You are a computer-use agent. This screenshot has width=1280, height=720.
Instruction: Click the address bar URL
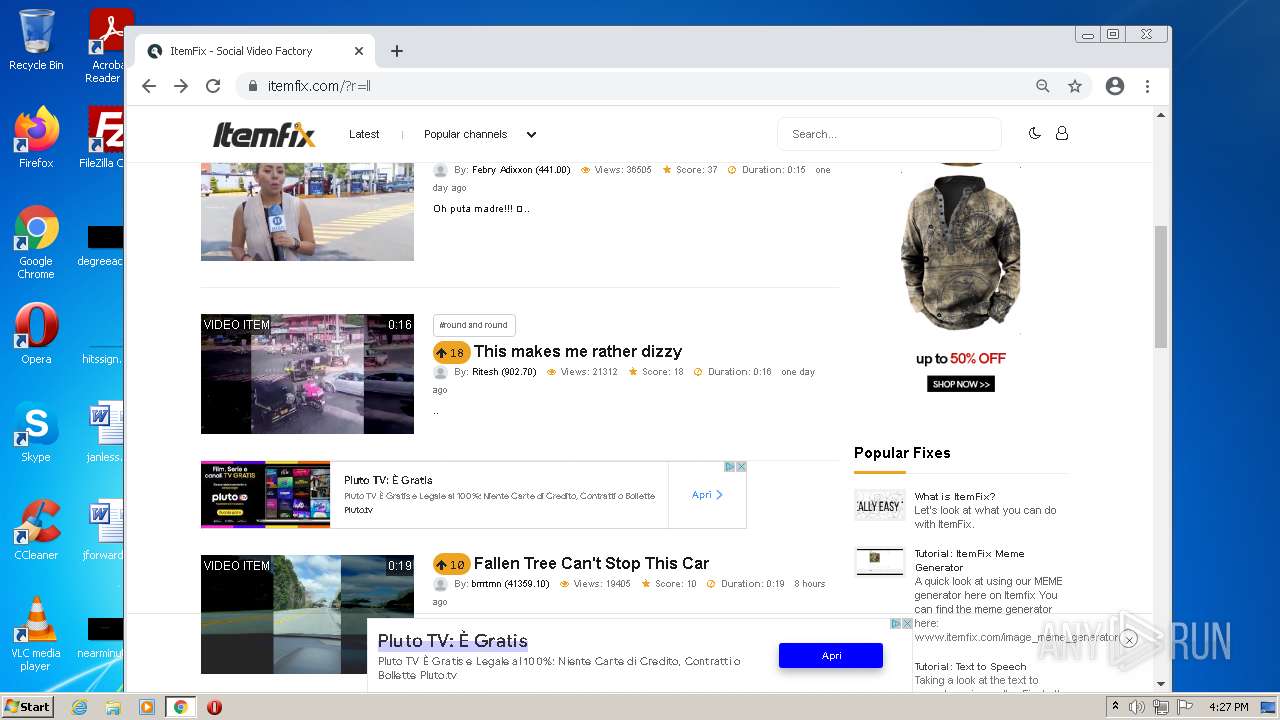[x=319, y=86]
